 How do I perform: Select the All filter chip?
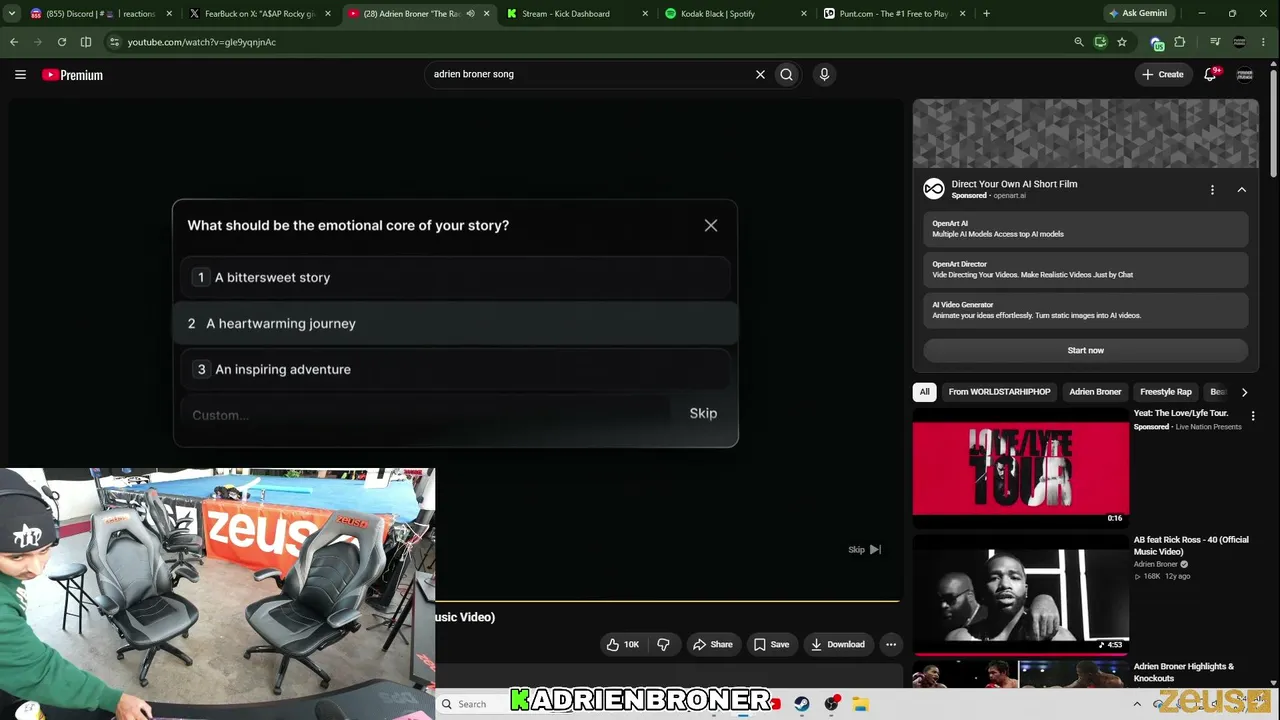[x=924, y=392]
